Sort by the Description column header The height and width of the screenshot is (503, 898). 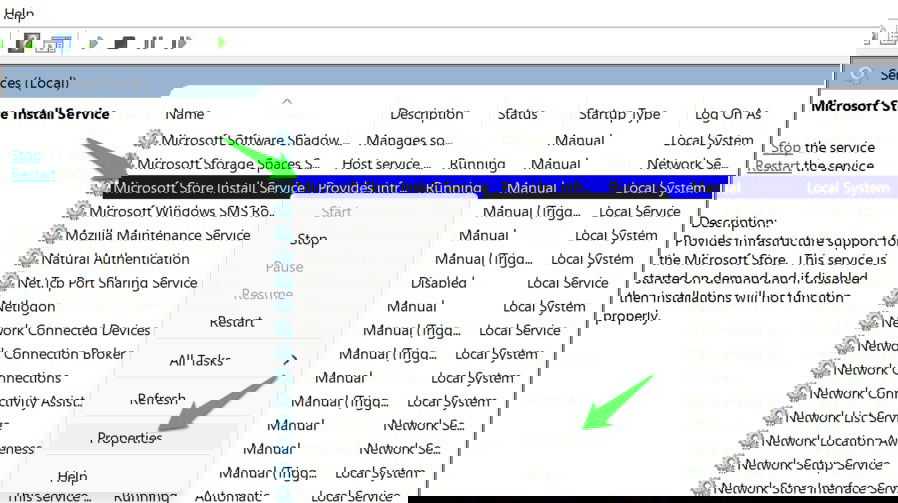pyautogui.click(x=429, y=114)
